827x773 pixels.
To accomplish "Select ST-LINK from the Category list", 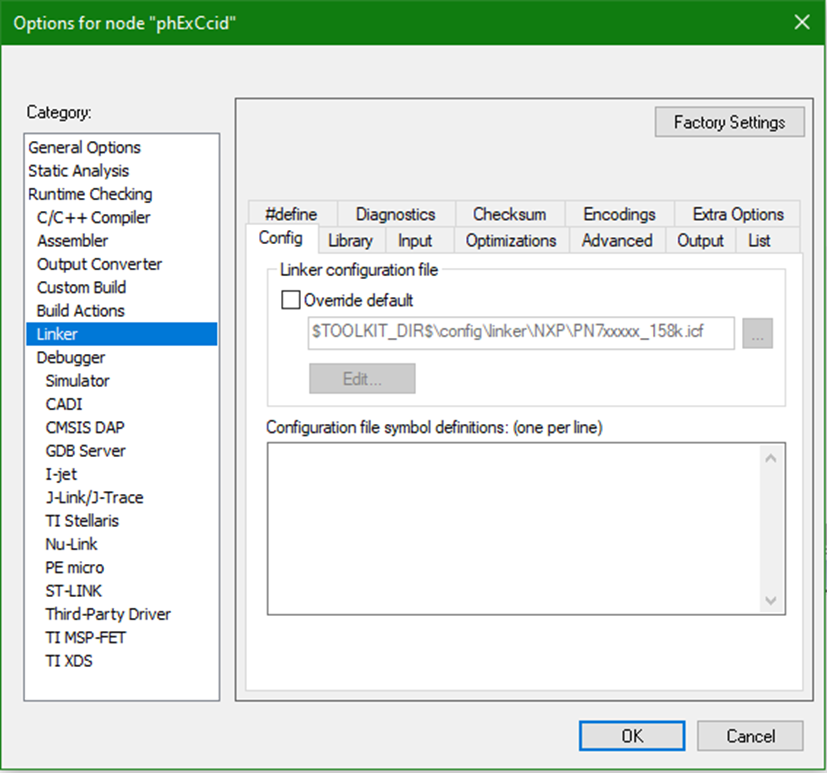I will pos(75,590).
